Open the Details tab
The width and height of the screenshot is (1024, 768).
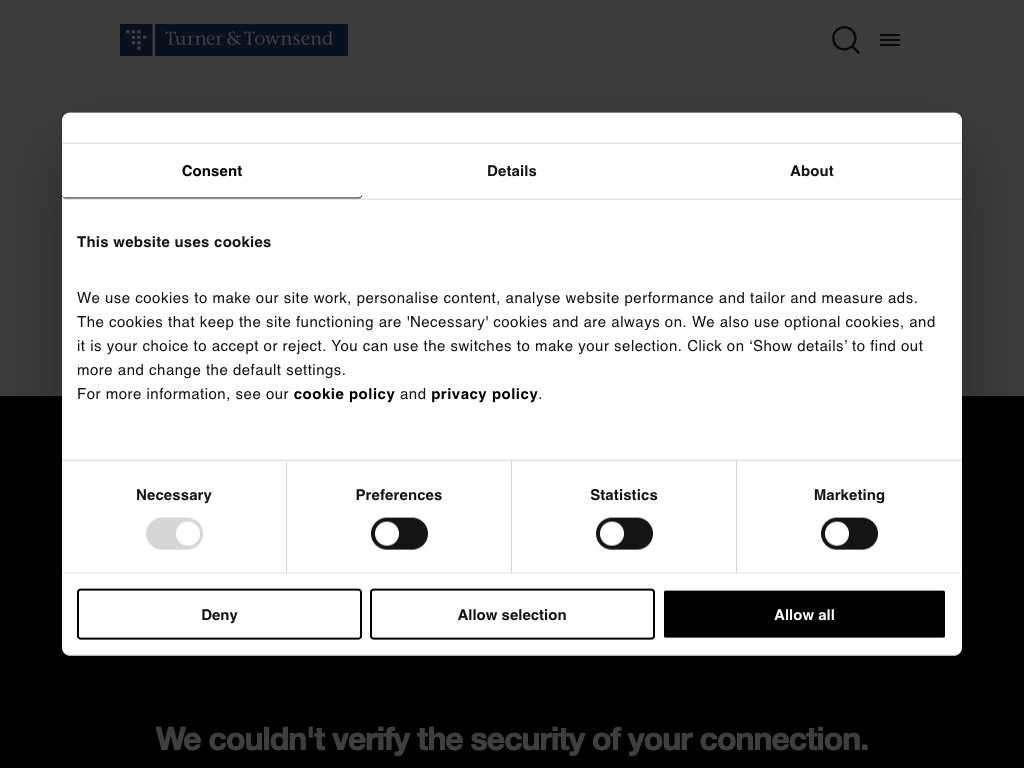click(512, 171)
